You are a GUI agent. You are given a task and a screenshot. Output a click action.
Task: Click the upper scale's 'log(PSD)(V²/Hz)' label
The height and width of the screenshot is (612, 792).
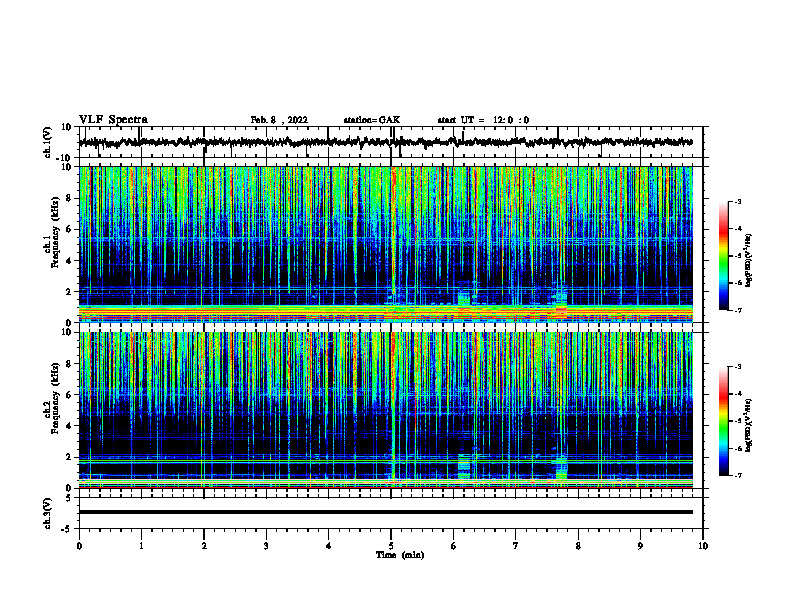click(x=749, y=260)
